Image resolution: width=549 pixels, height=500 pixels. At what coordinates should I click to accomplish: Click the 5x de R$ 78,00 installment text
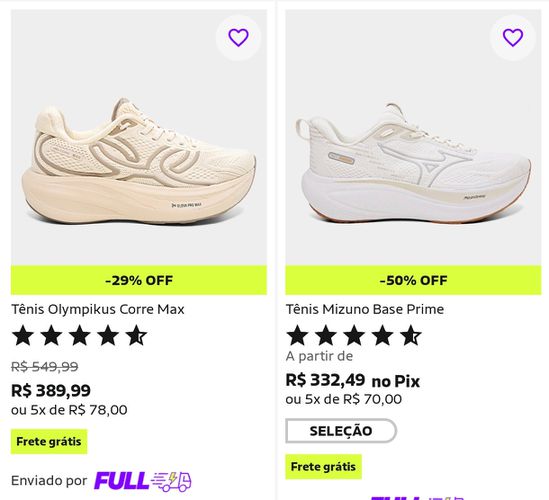(79, 410)
